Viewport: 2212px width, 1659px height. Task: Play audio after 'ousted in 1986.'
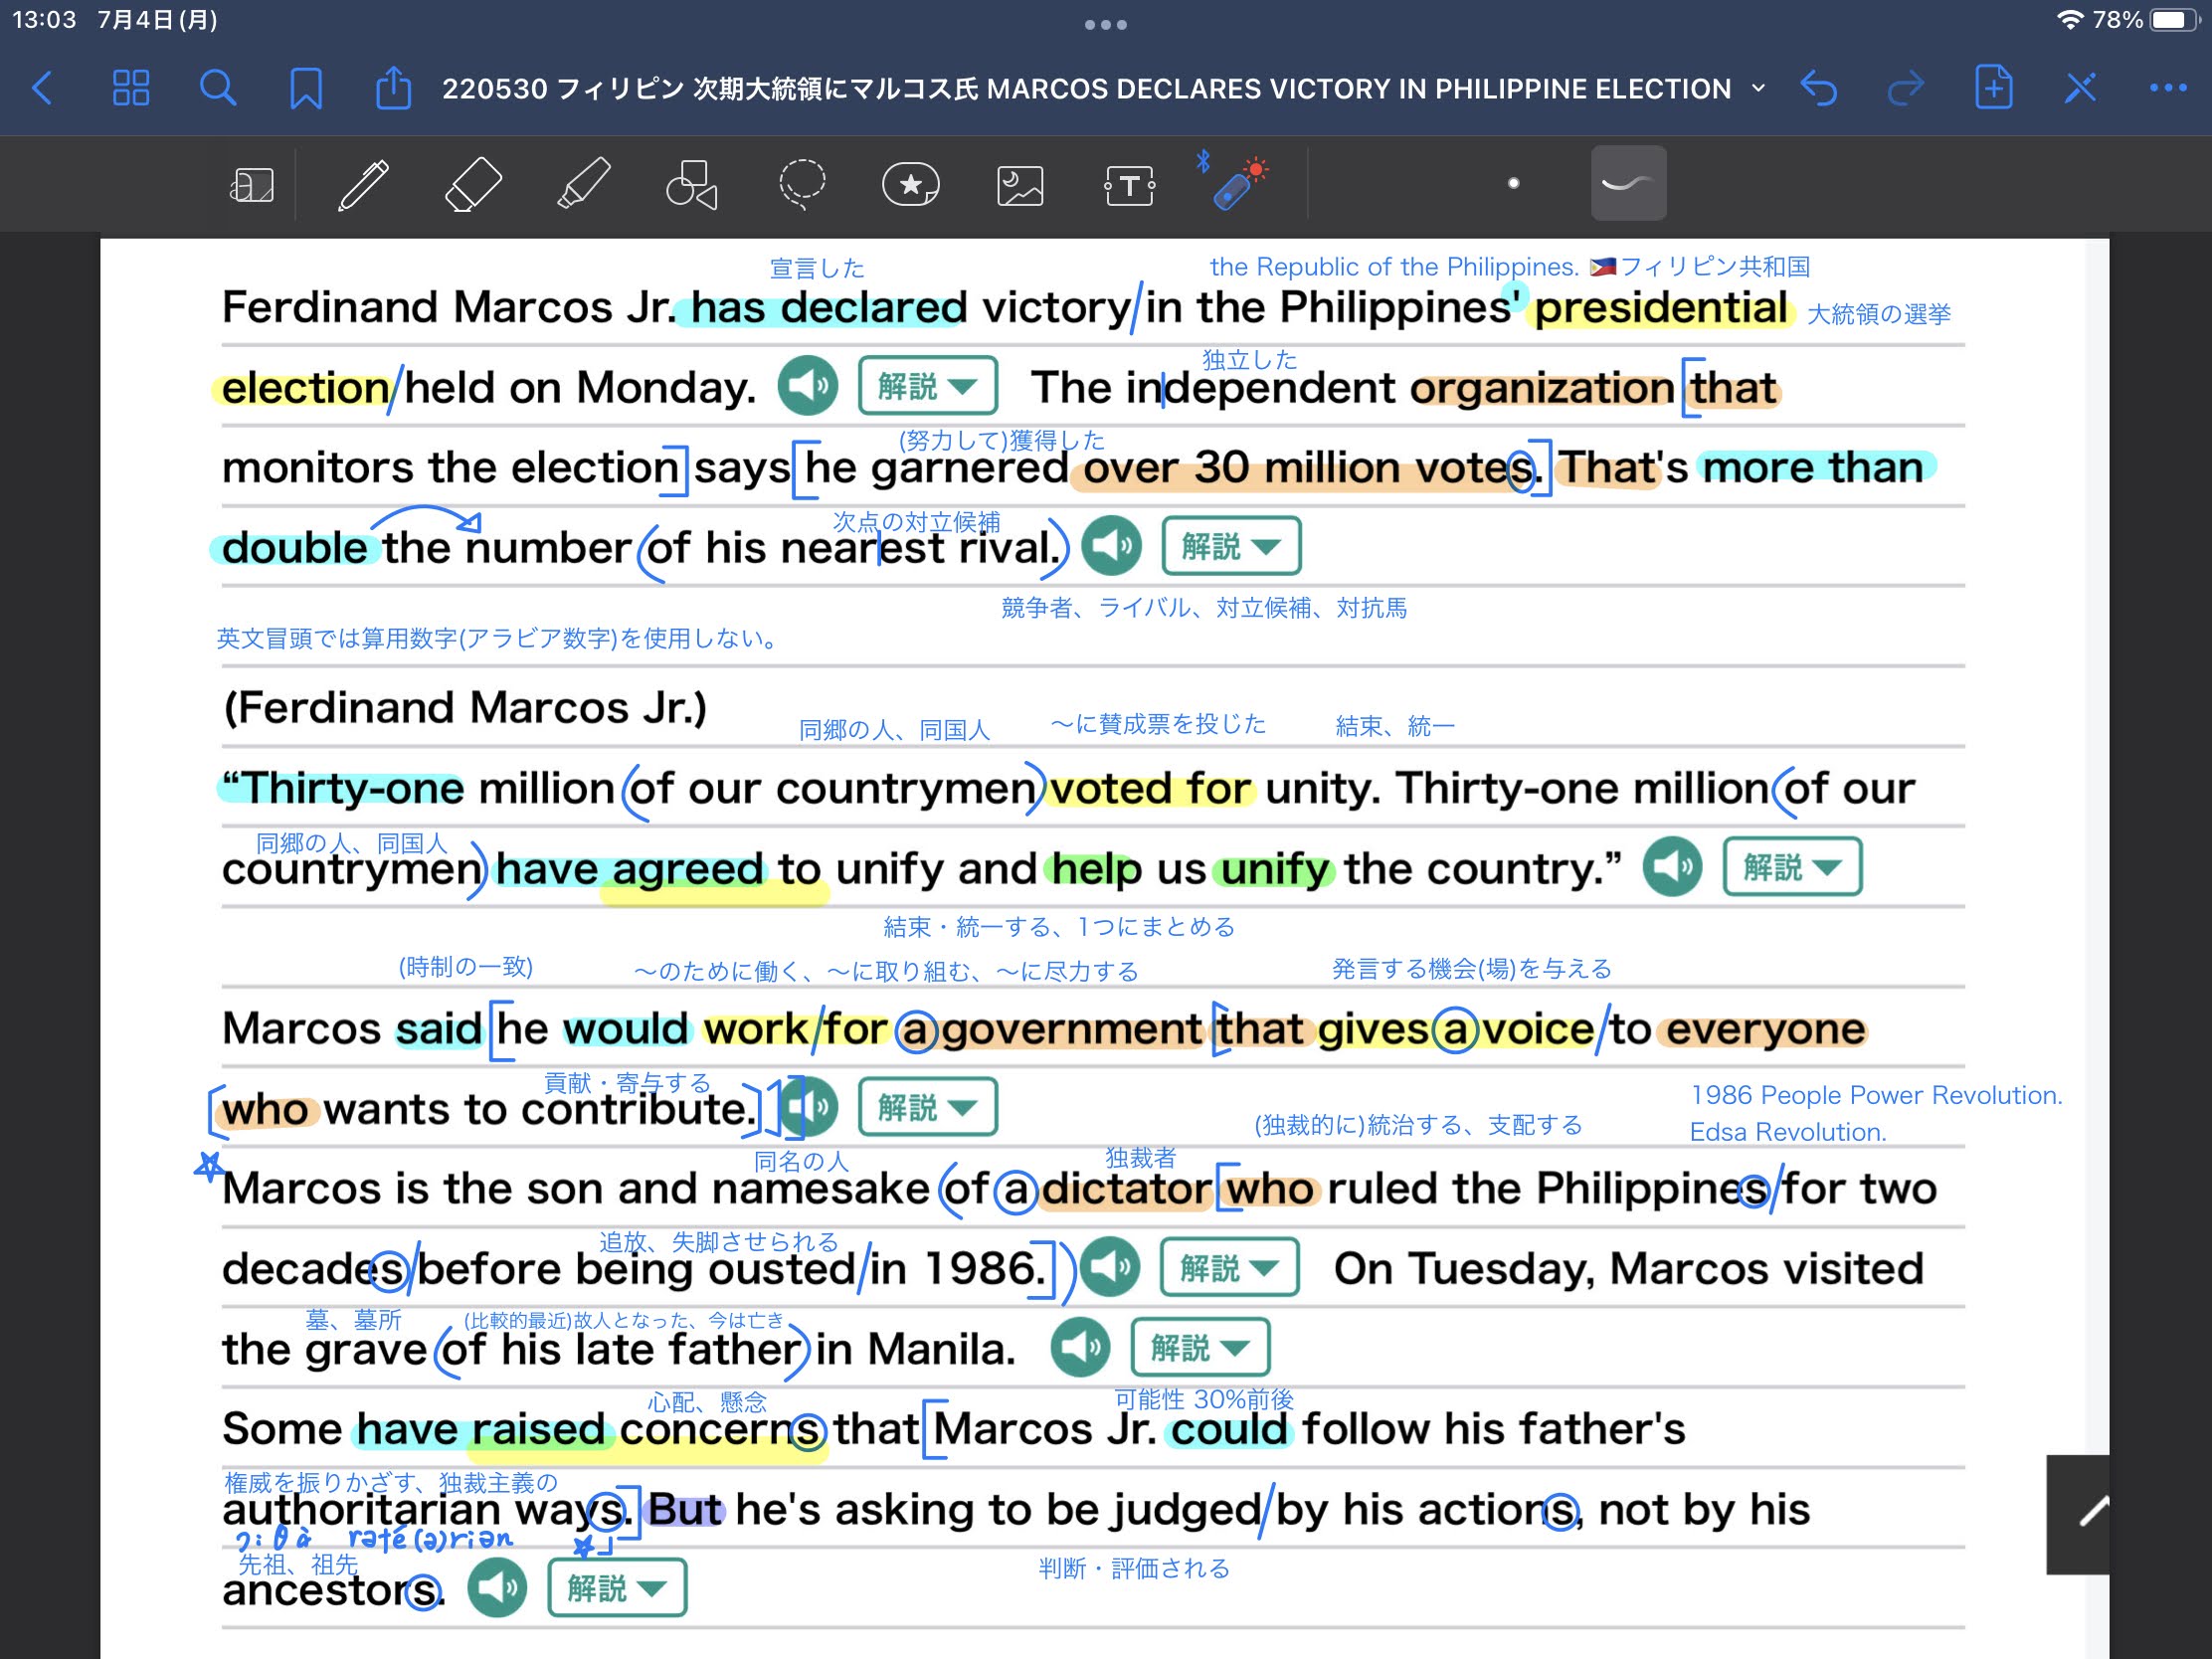click(x=1110, y=1267)
